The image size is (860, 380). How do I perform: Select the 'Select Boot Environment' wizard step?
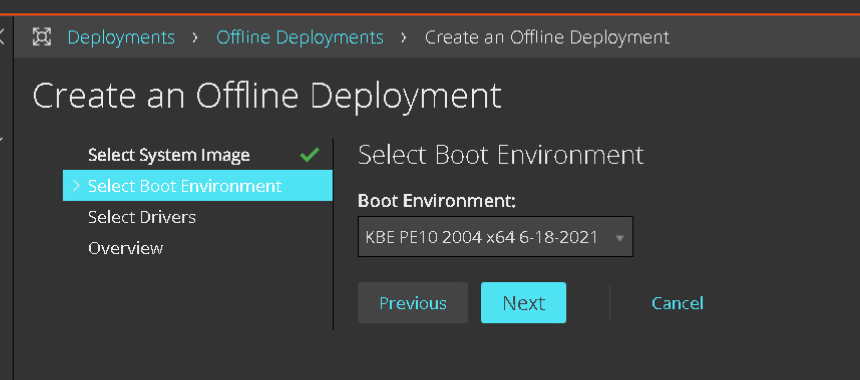point(197,186)
